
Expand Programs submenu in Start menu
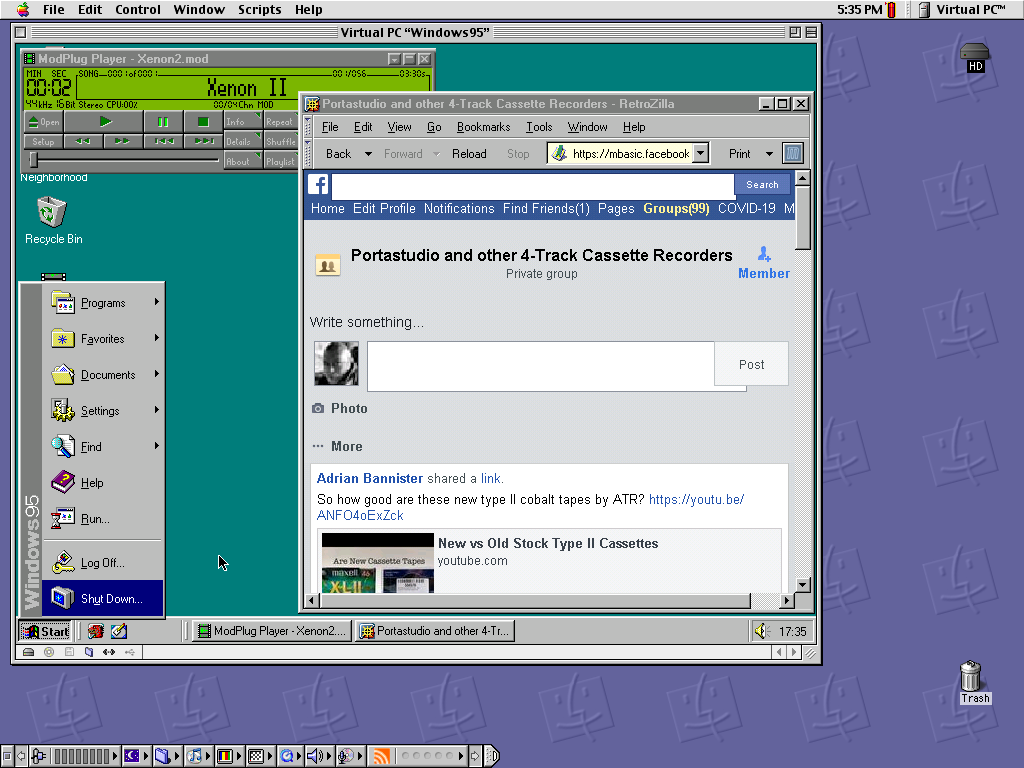[103, 302]
